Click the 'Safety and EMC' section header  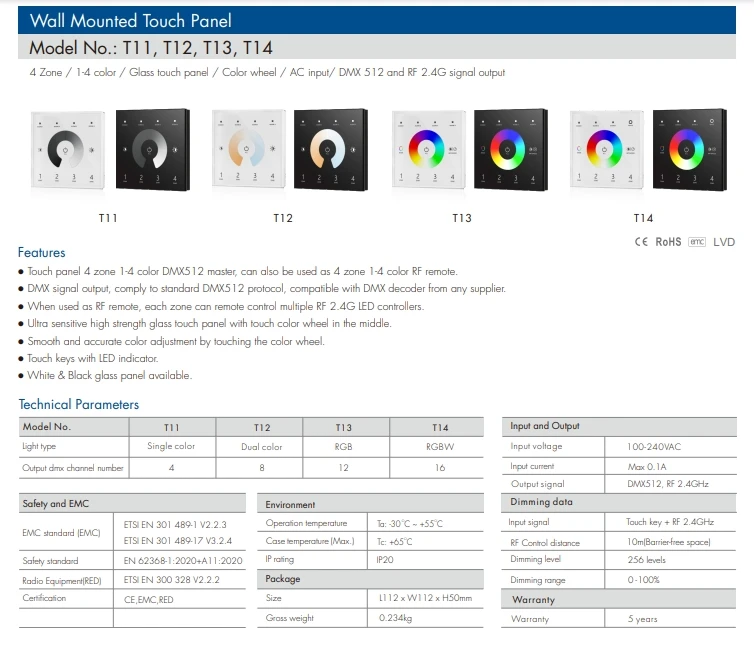(x=56, y=504)
